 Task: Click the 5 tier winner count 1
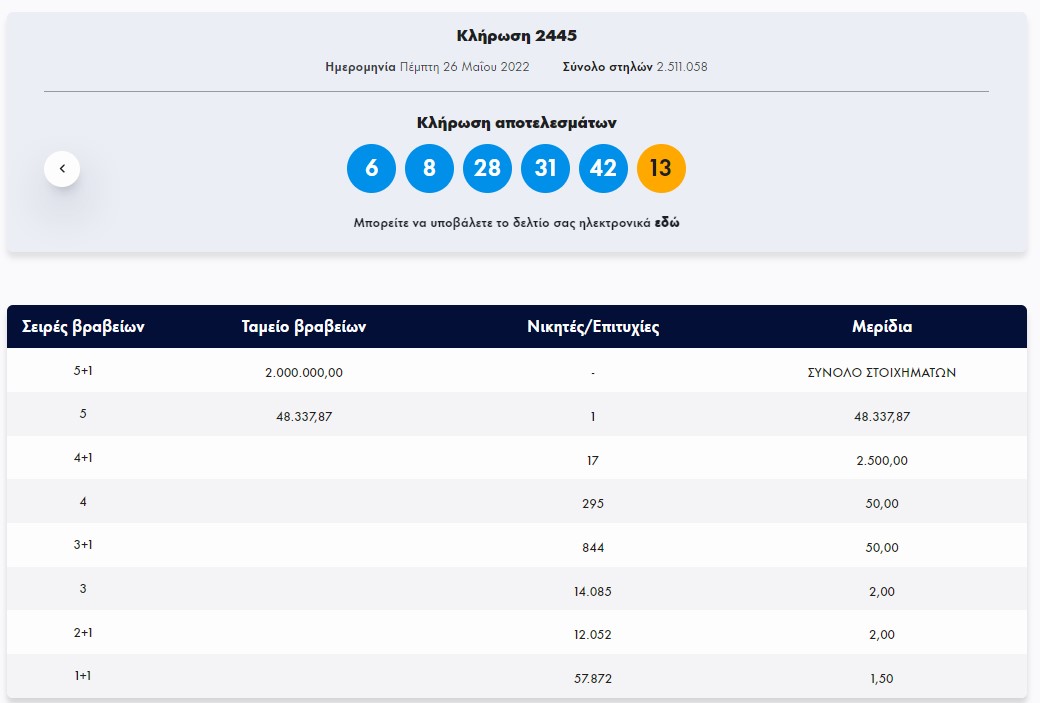coord(592,415)
